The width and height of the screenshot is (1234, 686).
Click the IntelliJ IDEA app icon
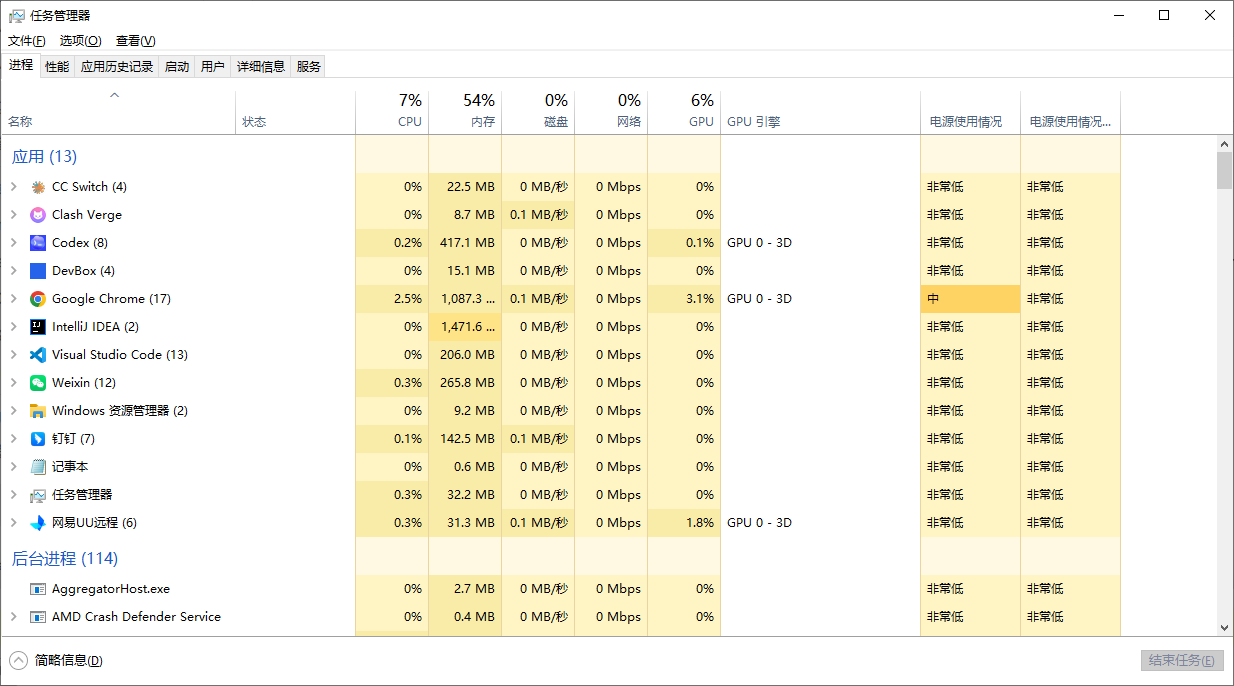pyautogui.click(x=38, y=327)
